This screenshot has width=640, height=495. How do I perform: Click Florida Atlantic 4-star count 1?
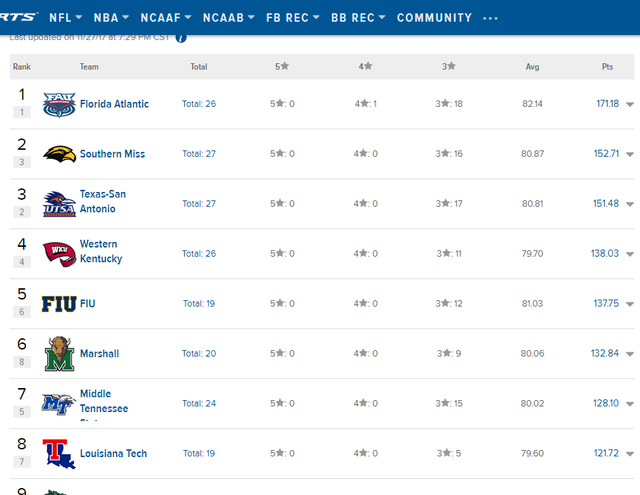pyautogui.click(x=365, y=104)
